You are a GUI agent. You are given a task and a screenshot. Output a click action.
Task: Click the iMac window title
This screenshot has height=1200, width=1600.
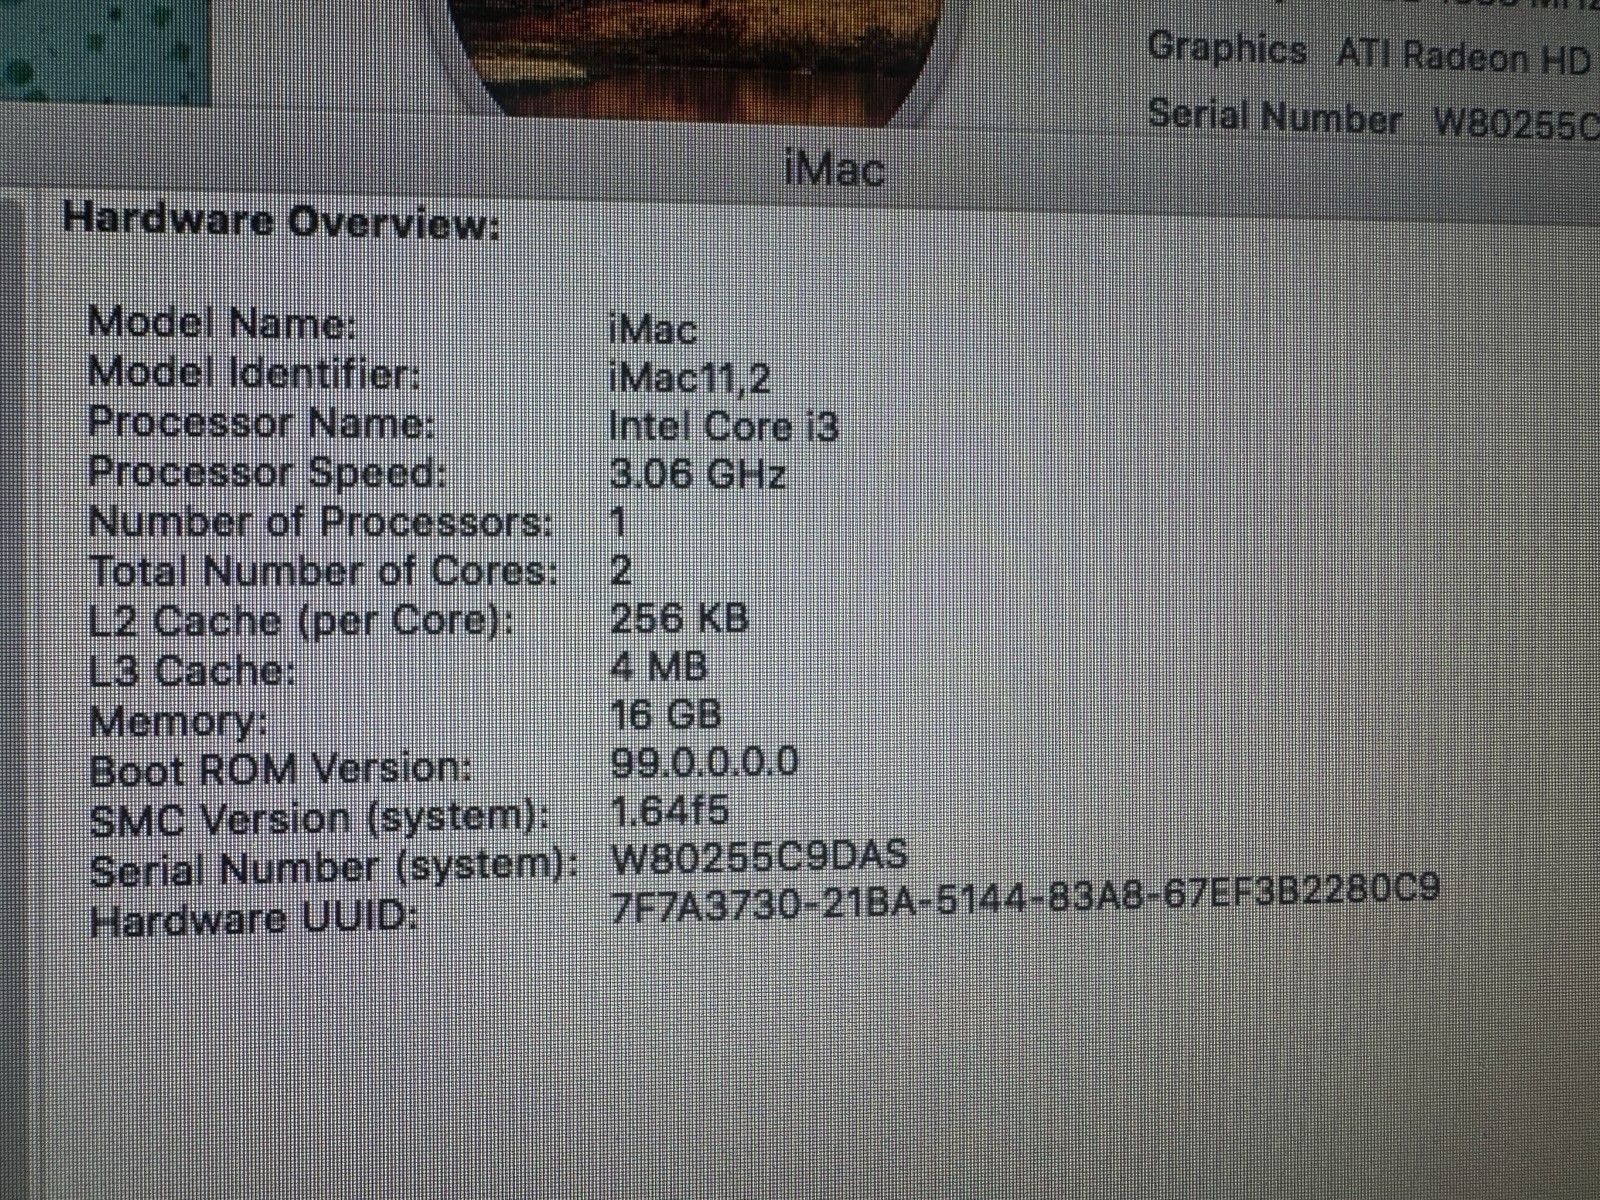(x=835, y=168)
